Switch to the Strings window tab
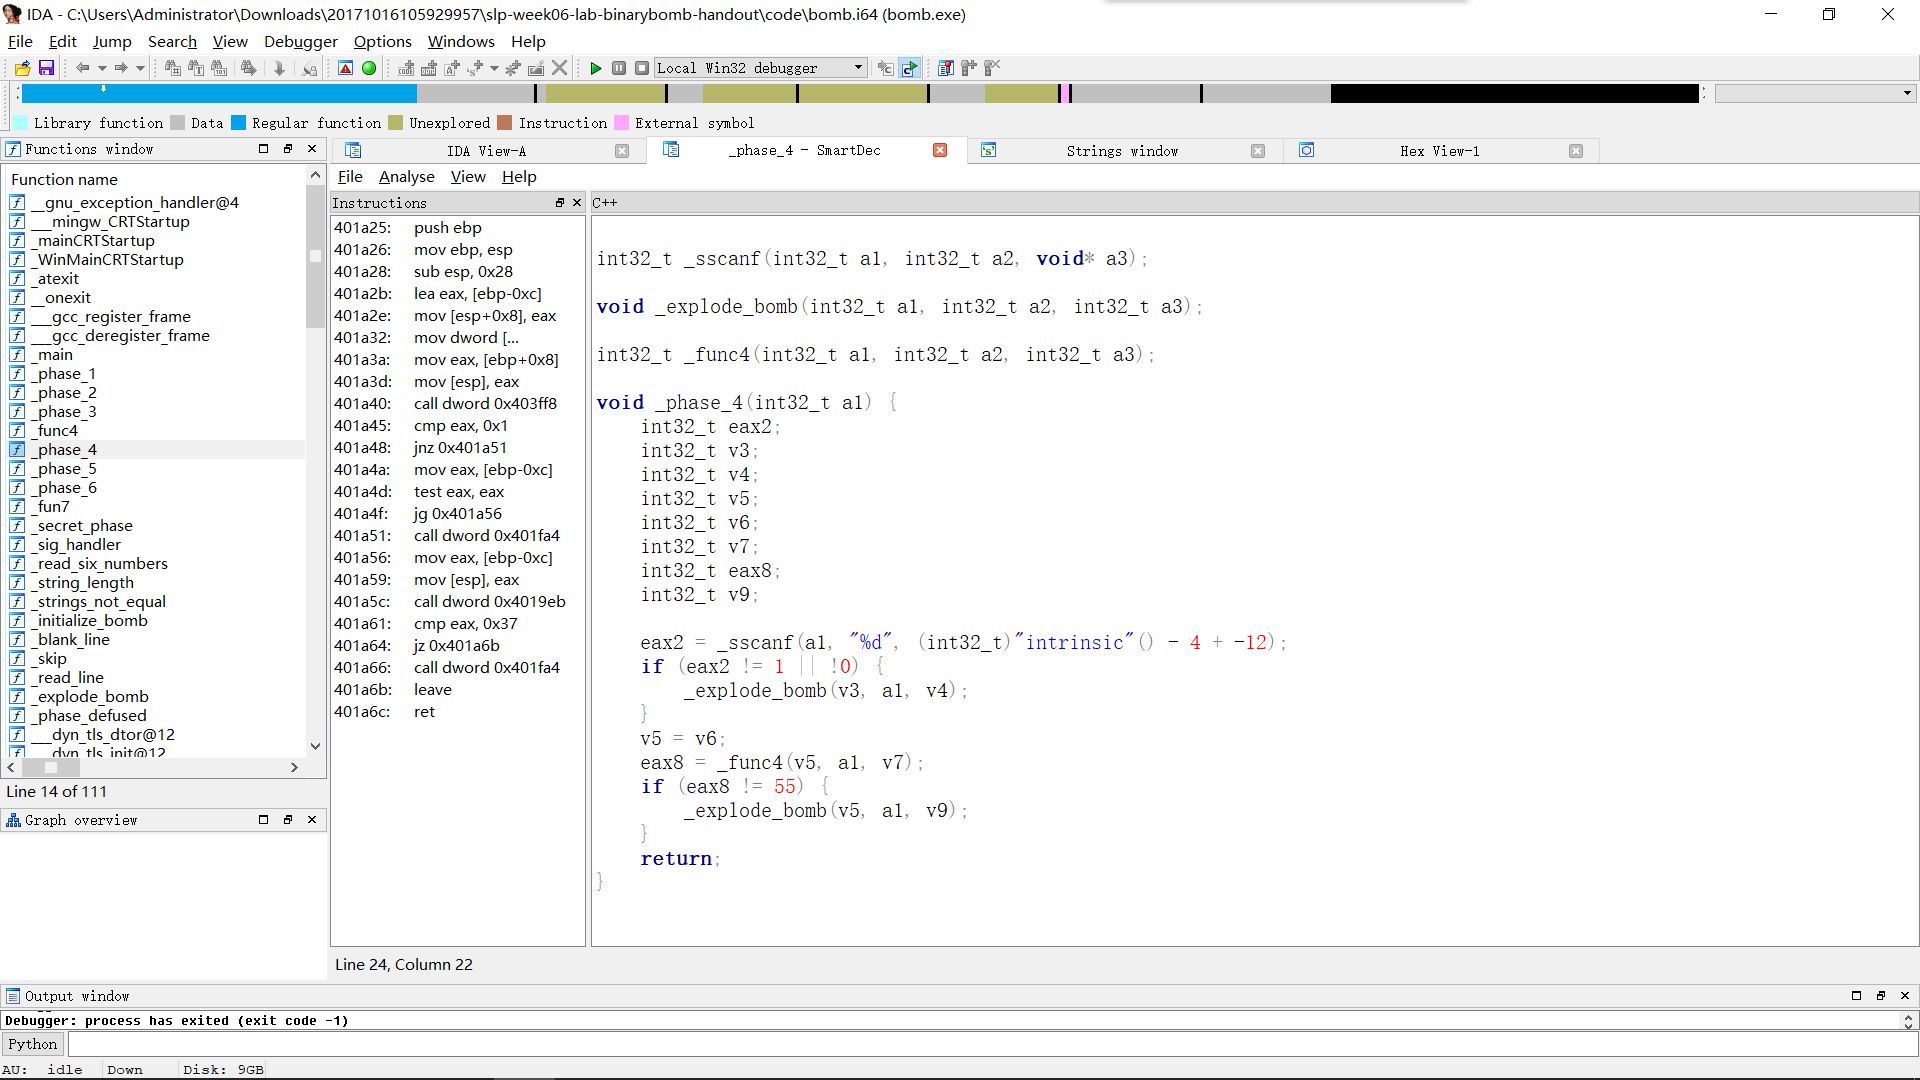The image size is (1920, 1080). pos(1121,151)
